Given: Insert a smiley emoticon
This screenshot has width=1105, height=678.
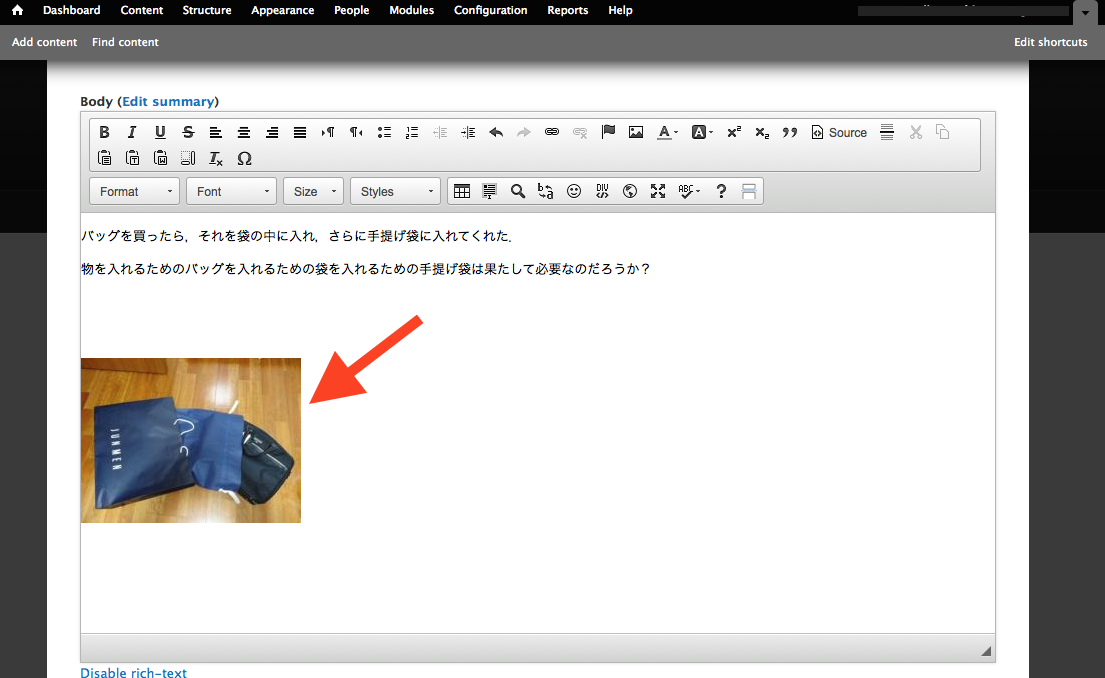Looking at the screenshot, I should (x=574, y=190).
